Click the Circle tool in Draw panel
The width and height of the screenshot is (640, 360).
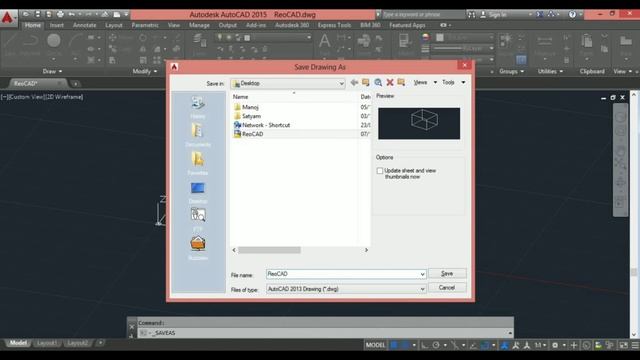(53, 41)
